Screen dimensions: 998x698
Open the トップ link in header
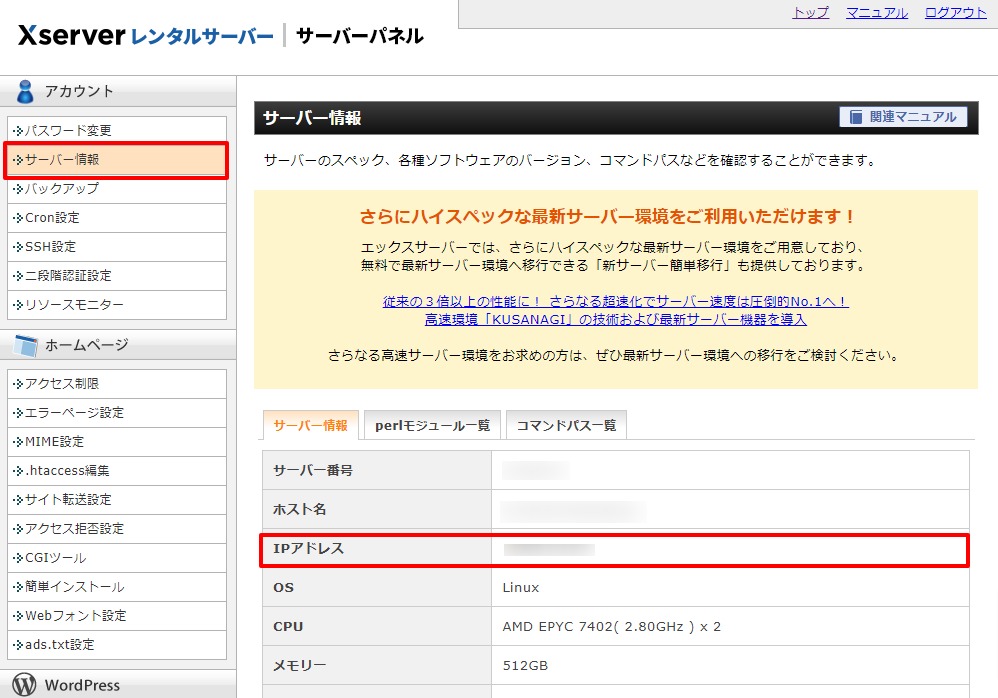coord(810,13)
